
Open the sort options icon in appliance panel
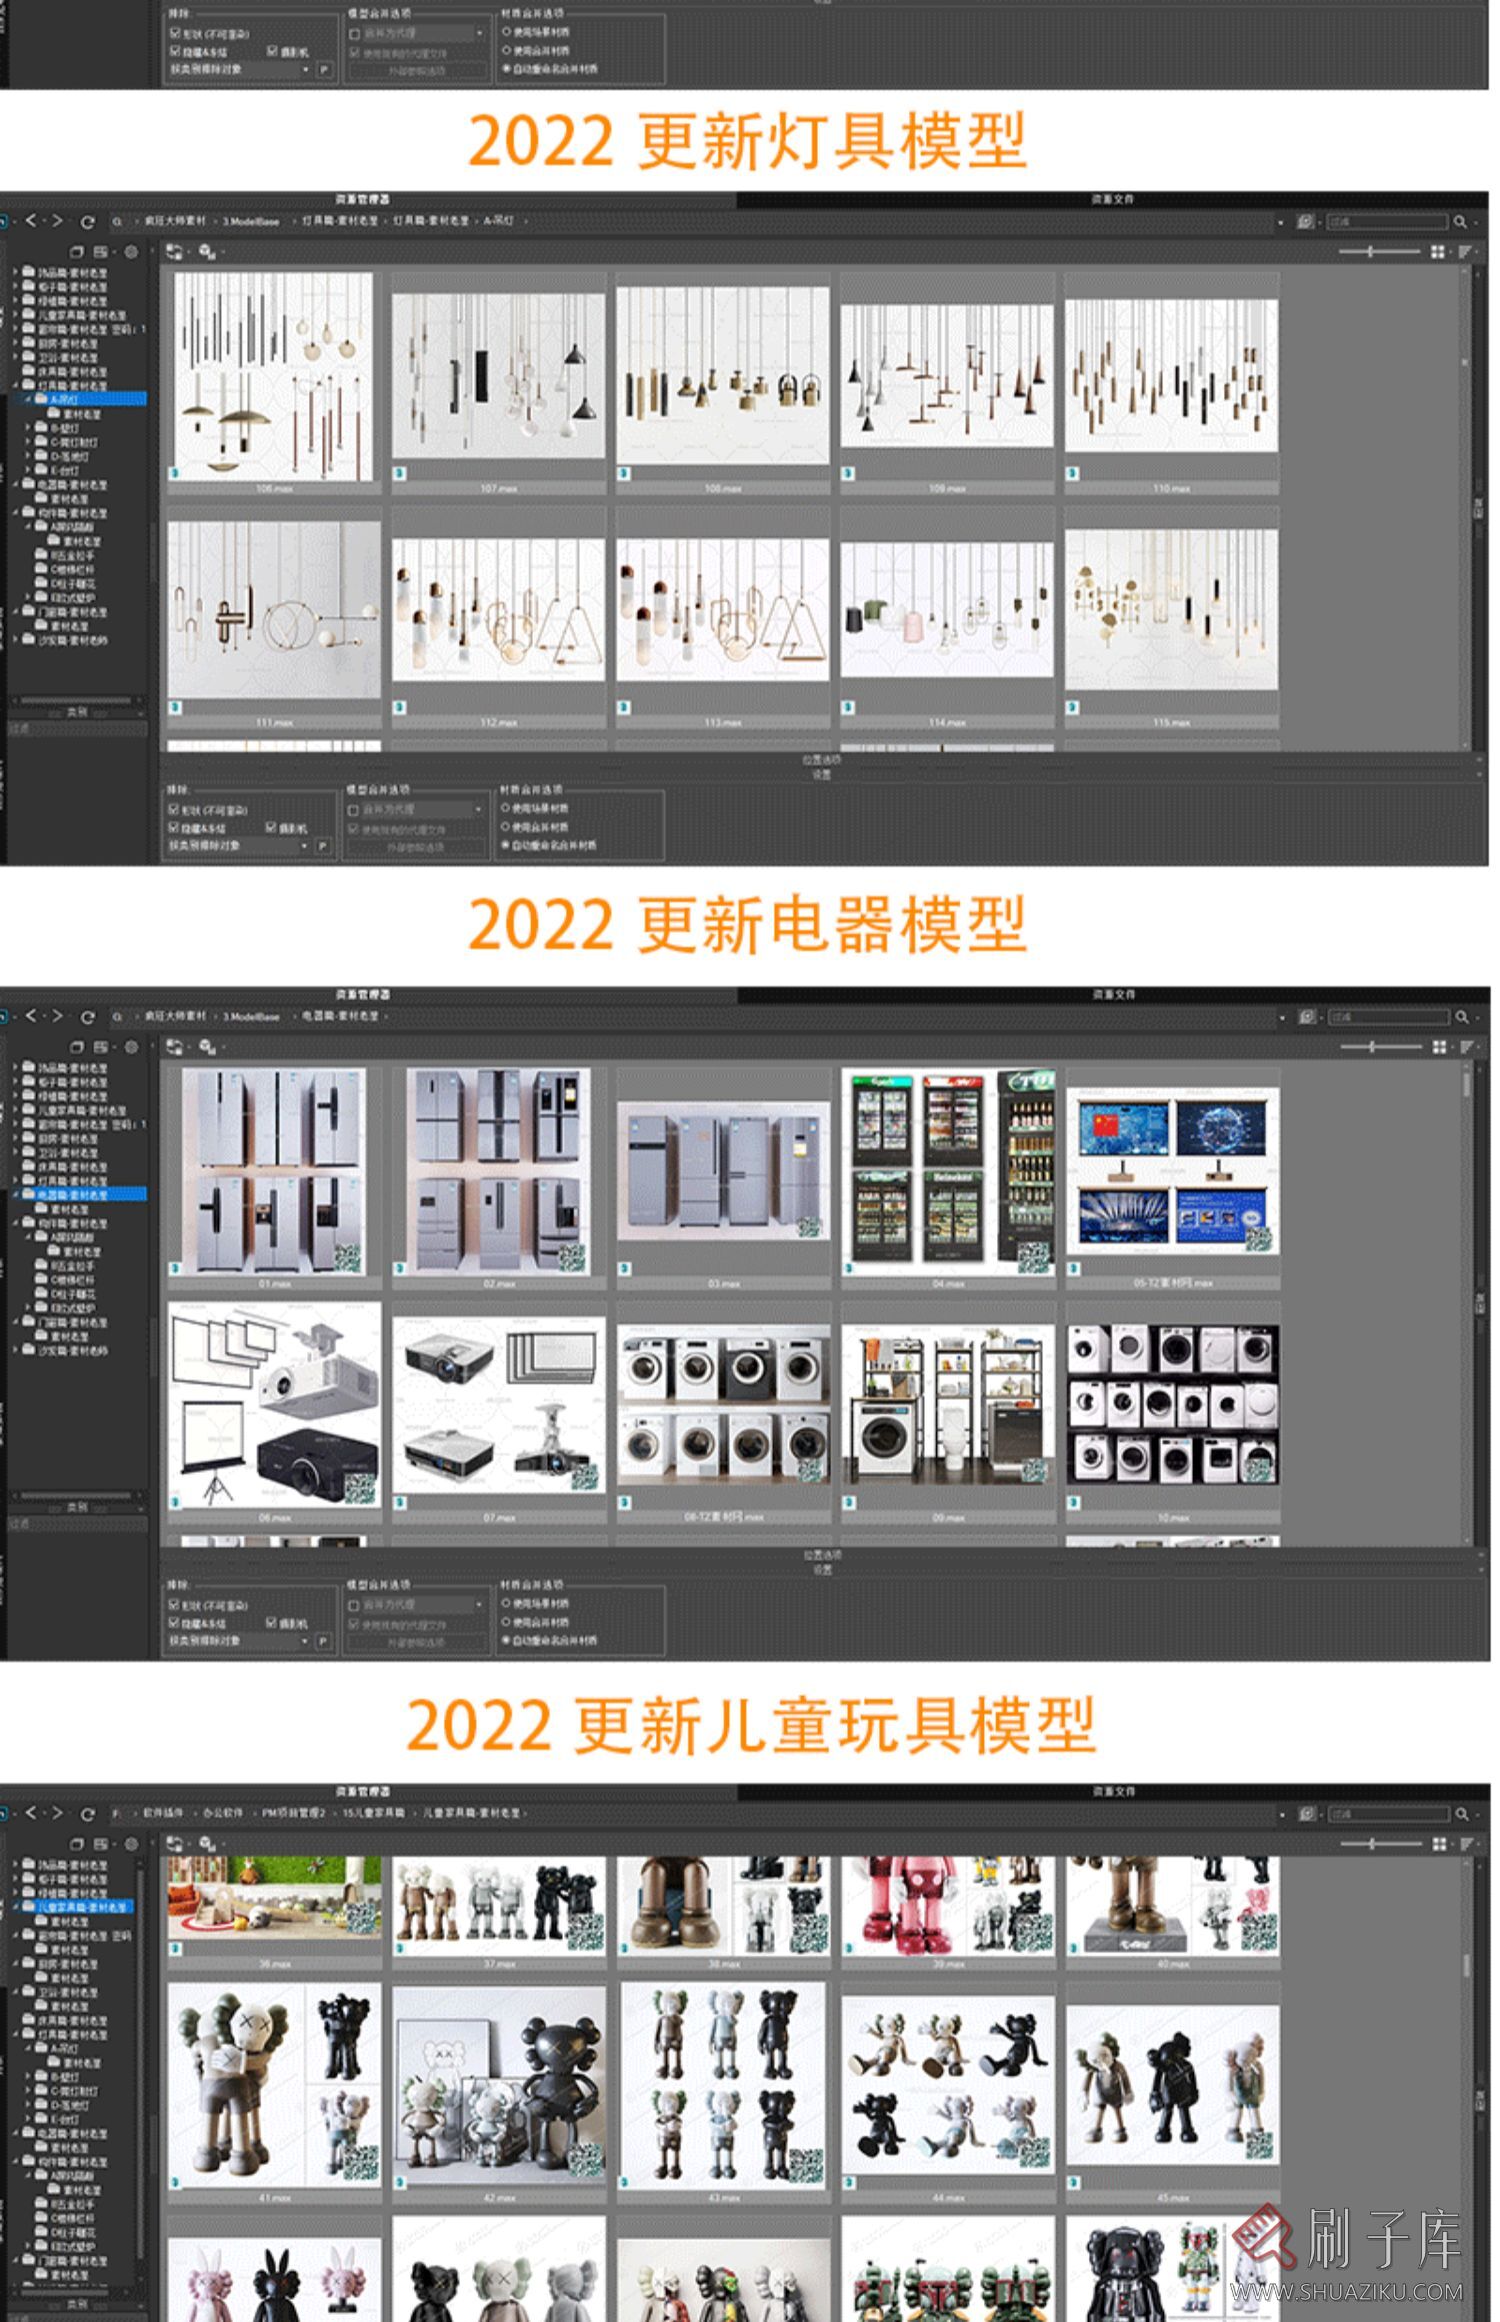coord(1466,1047)
